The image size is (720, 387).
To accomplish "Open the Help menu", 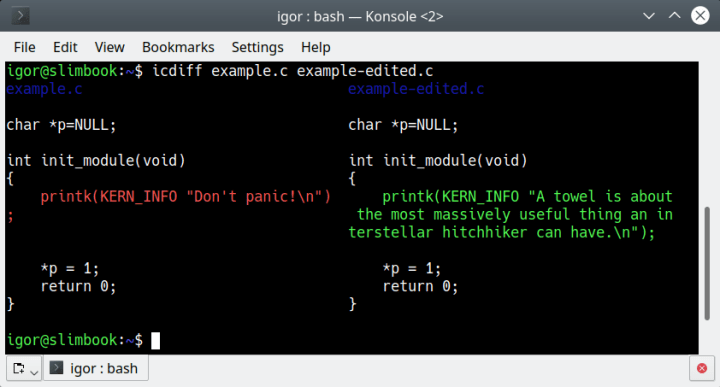I will tap(315, 47).
